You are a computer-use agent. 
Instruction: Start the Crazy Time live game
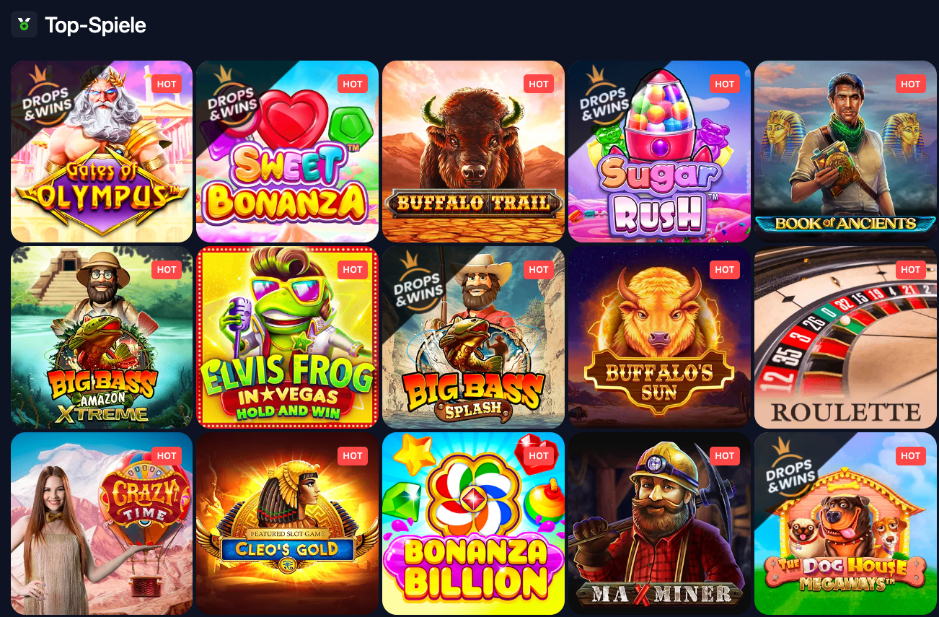pos(102,524)
